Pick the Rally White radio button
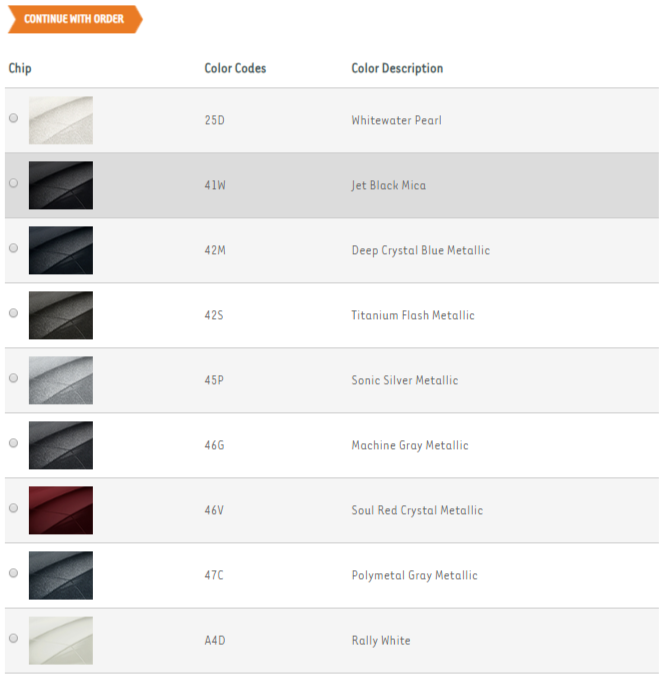 (13, 638)
